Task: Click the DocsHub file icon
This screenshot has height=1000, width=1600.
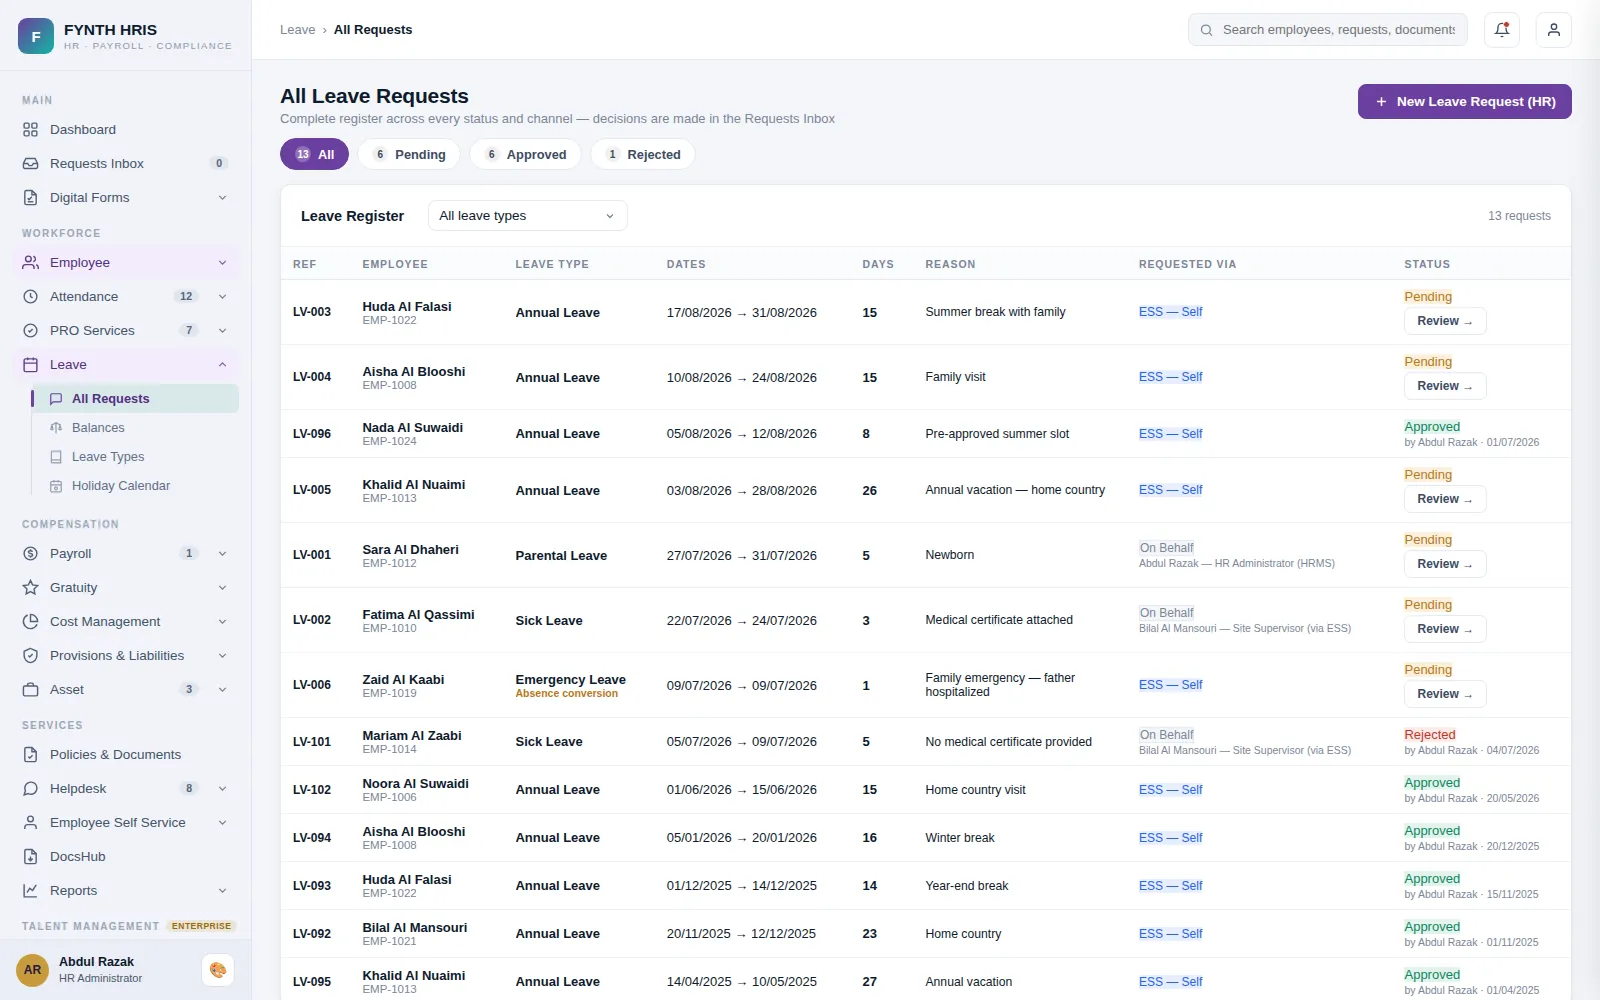Action: click(x=31, y=857)
